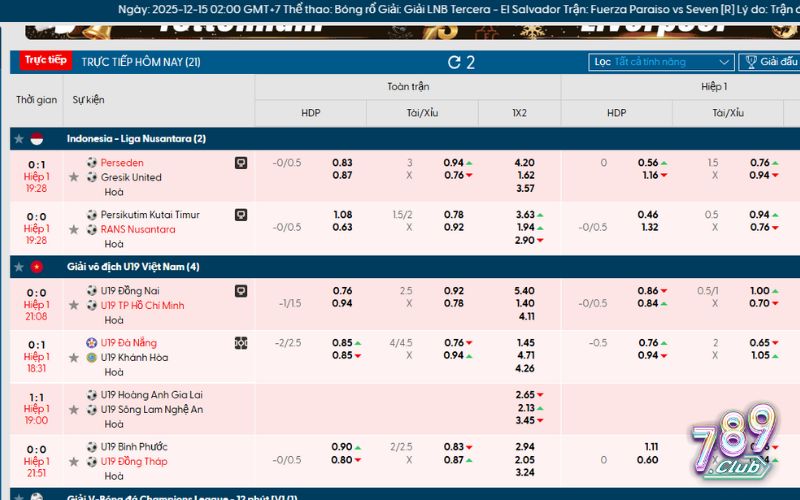Click the '1X2' column header
Image resolution: width=800 pixels, height=500 pixels.
pyautogui.click(x=519, y=113)
